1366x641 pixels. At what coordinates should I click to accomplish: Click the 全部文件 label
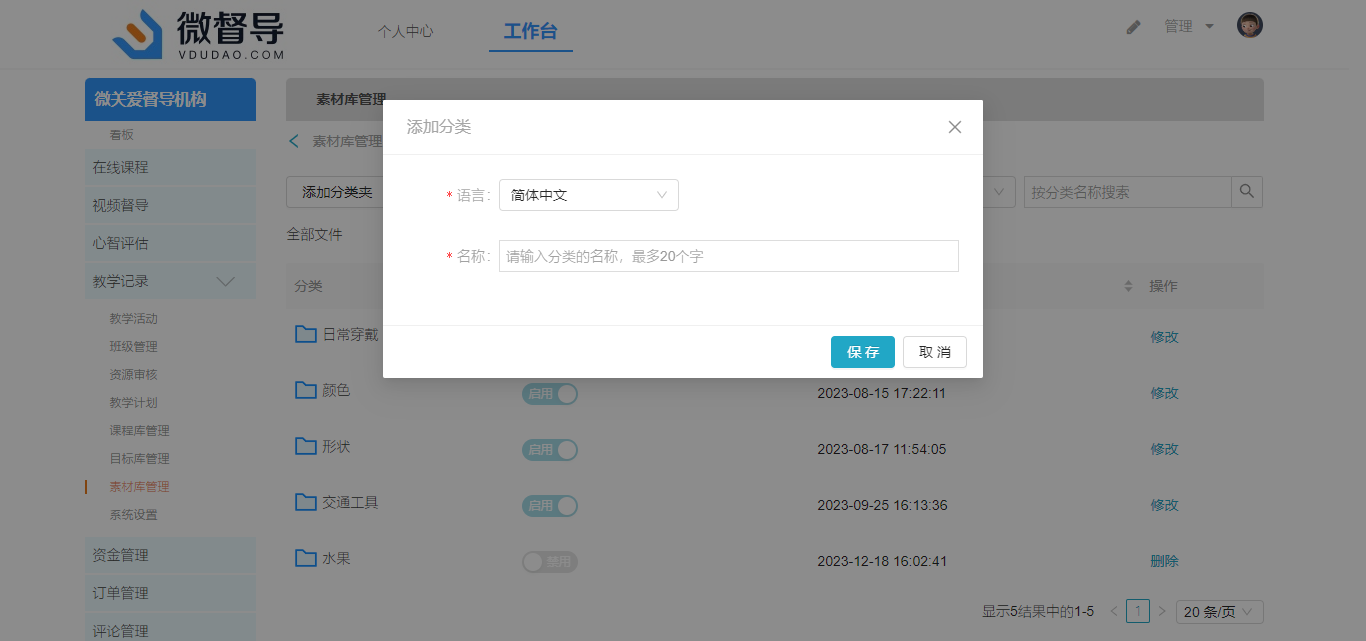pos(314,234)
